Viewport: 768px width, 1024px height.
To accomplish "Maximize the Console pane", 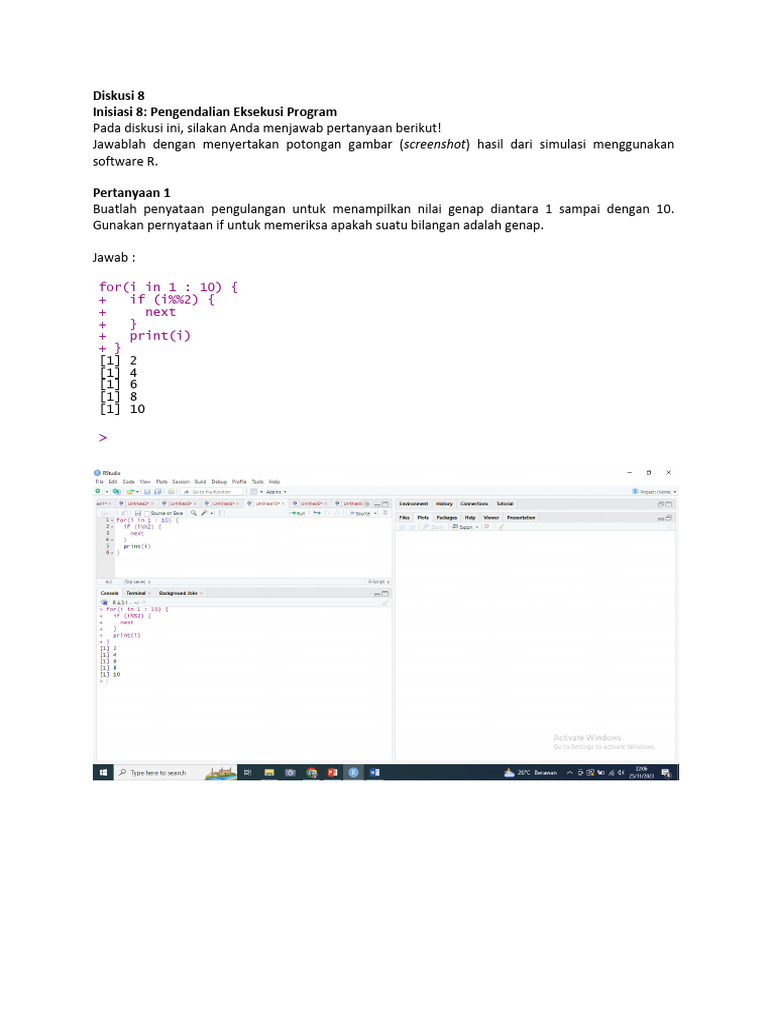I will click(x=385, y=594).
